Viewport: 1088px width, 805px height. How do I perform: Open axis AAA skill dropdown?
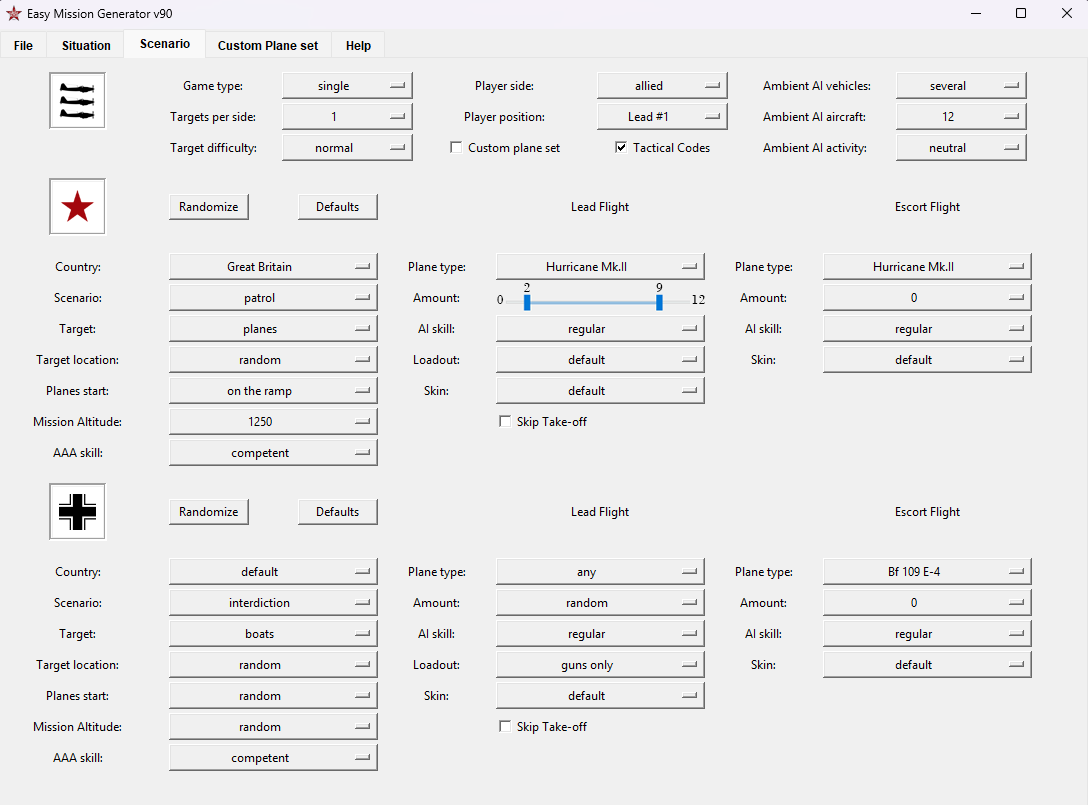(273, 758)
